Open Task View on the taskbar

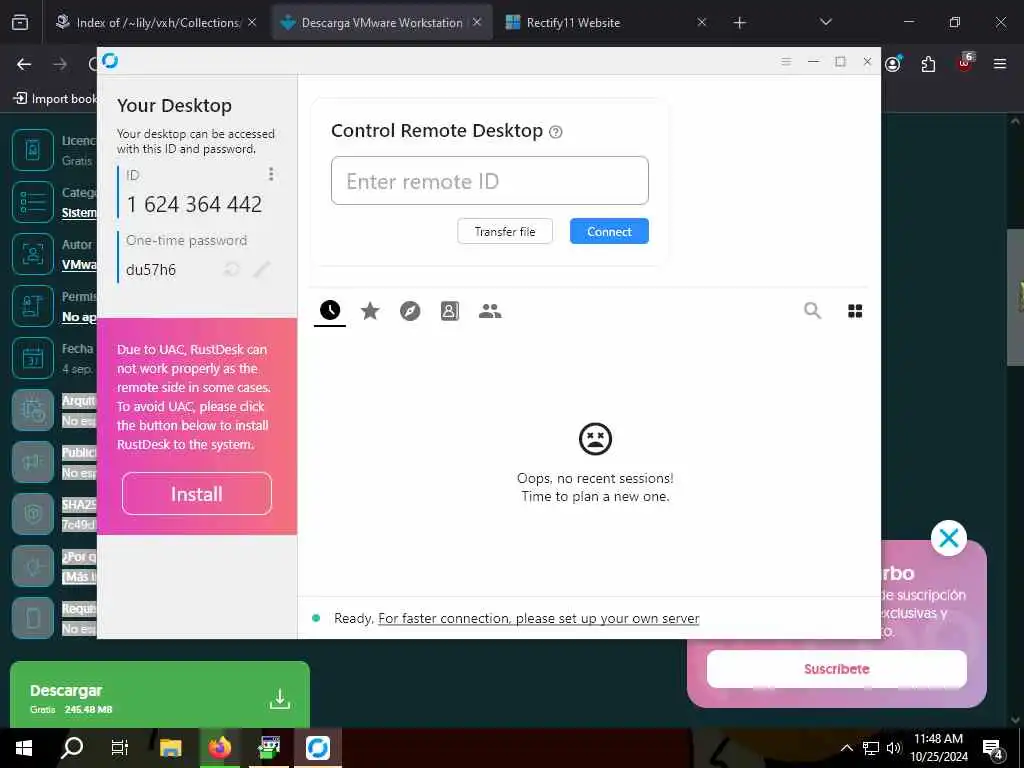[x=120, y=748]
